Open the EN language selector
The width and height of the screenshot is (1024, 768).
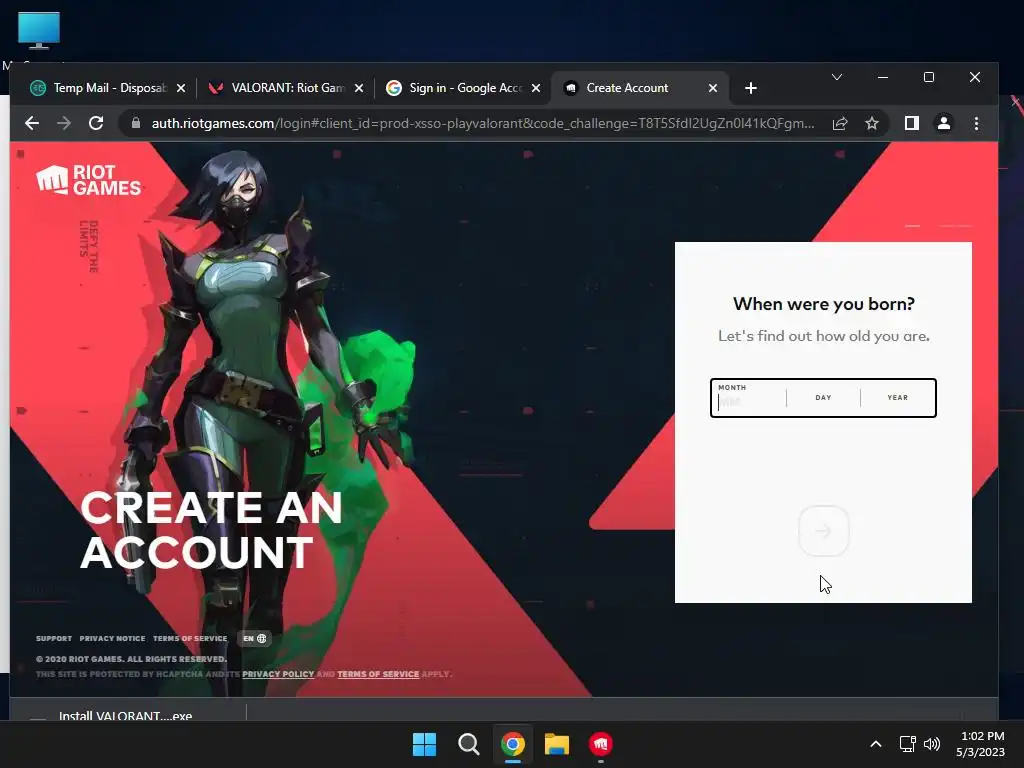pos(255,639)
